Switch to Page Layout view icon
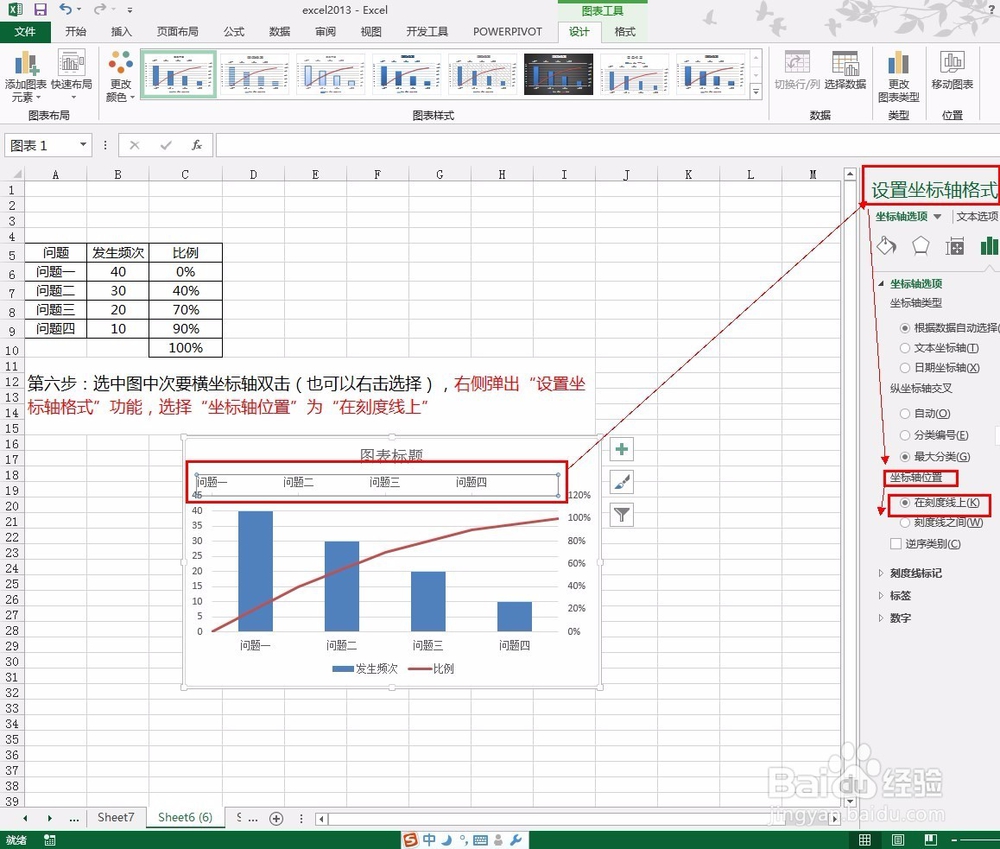Image resolution: width=1000 pixels, height=849 pixels. [898, 839]
